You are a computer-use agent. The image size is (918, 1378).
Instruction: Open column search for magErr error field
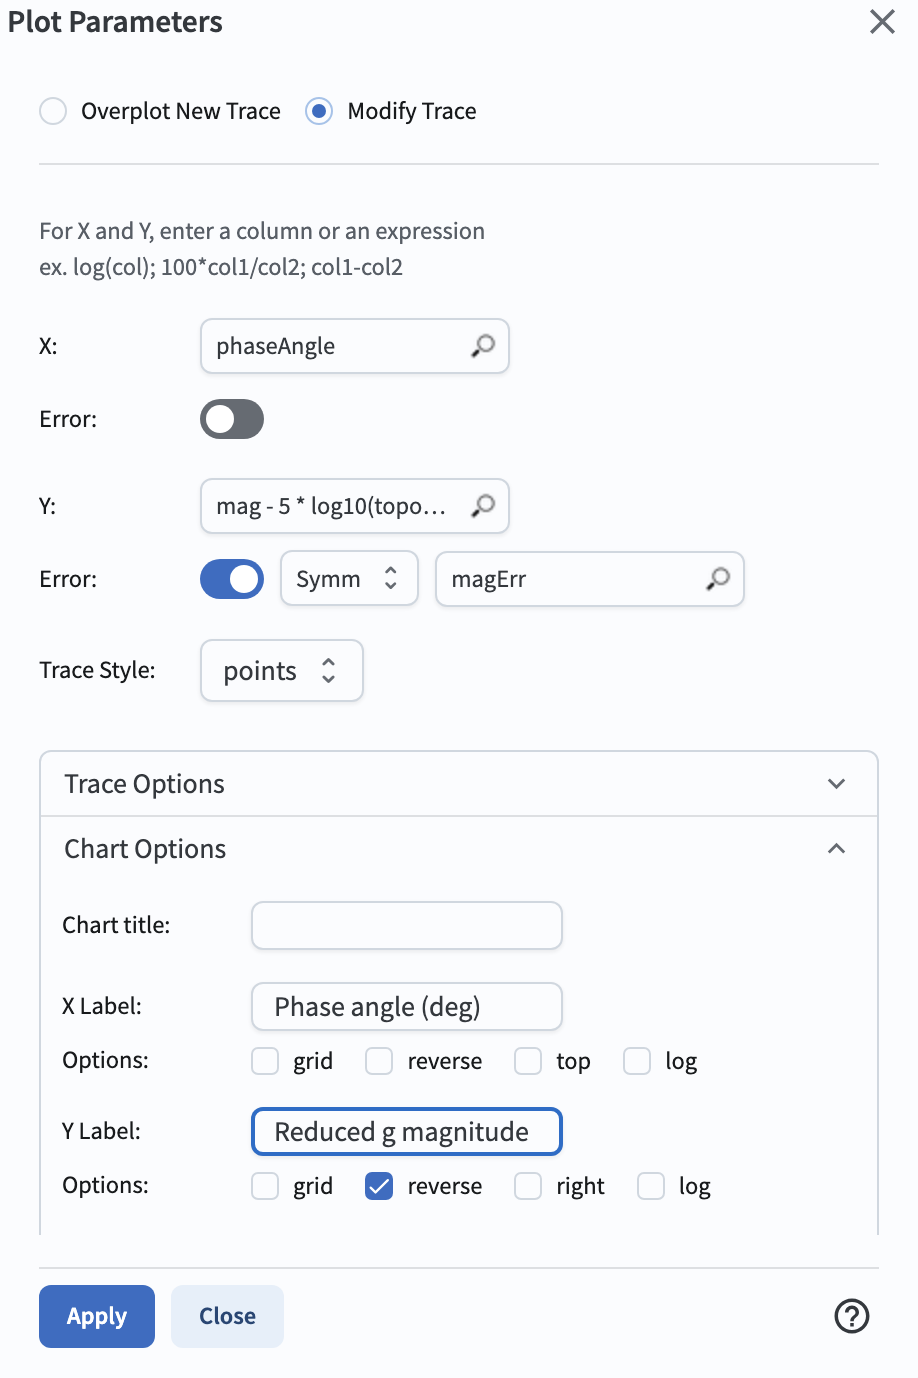pyautogui.click(x=718, y=579)
